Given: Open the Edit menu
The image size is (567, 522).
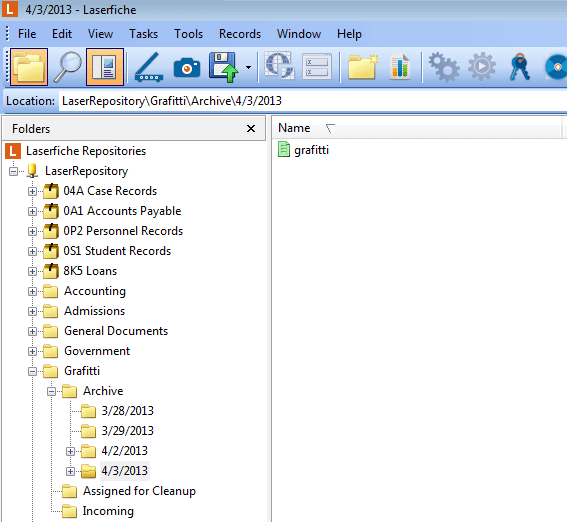Looking at the screenshot, I should tap(62, 34).
